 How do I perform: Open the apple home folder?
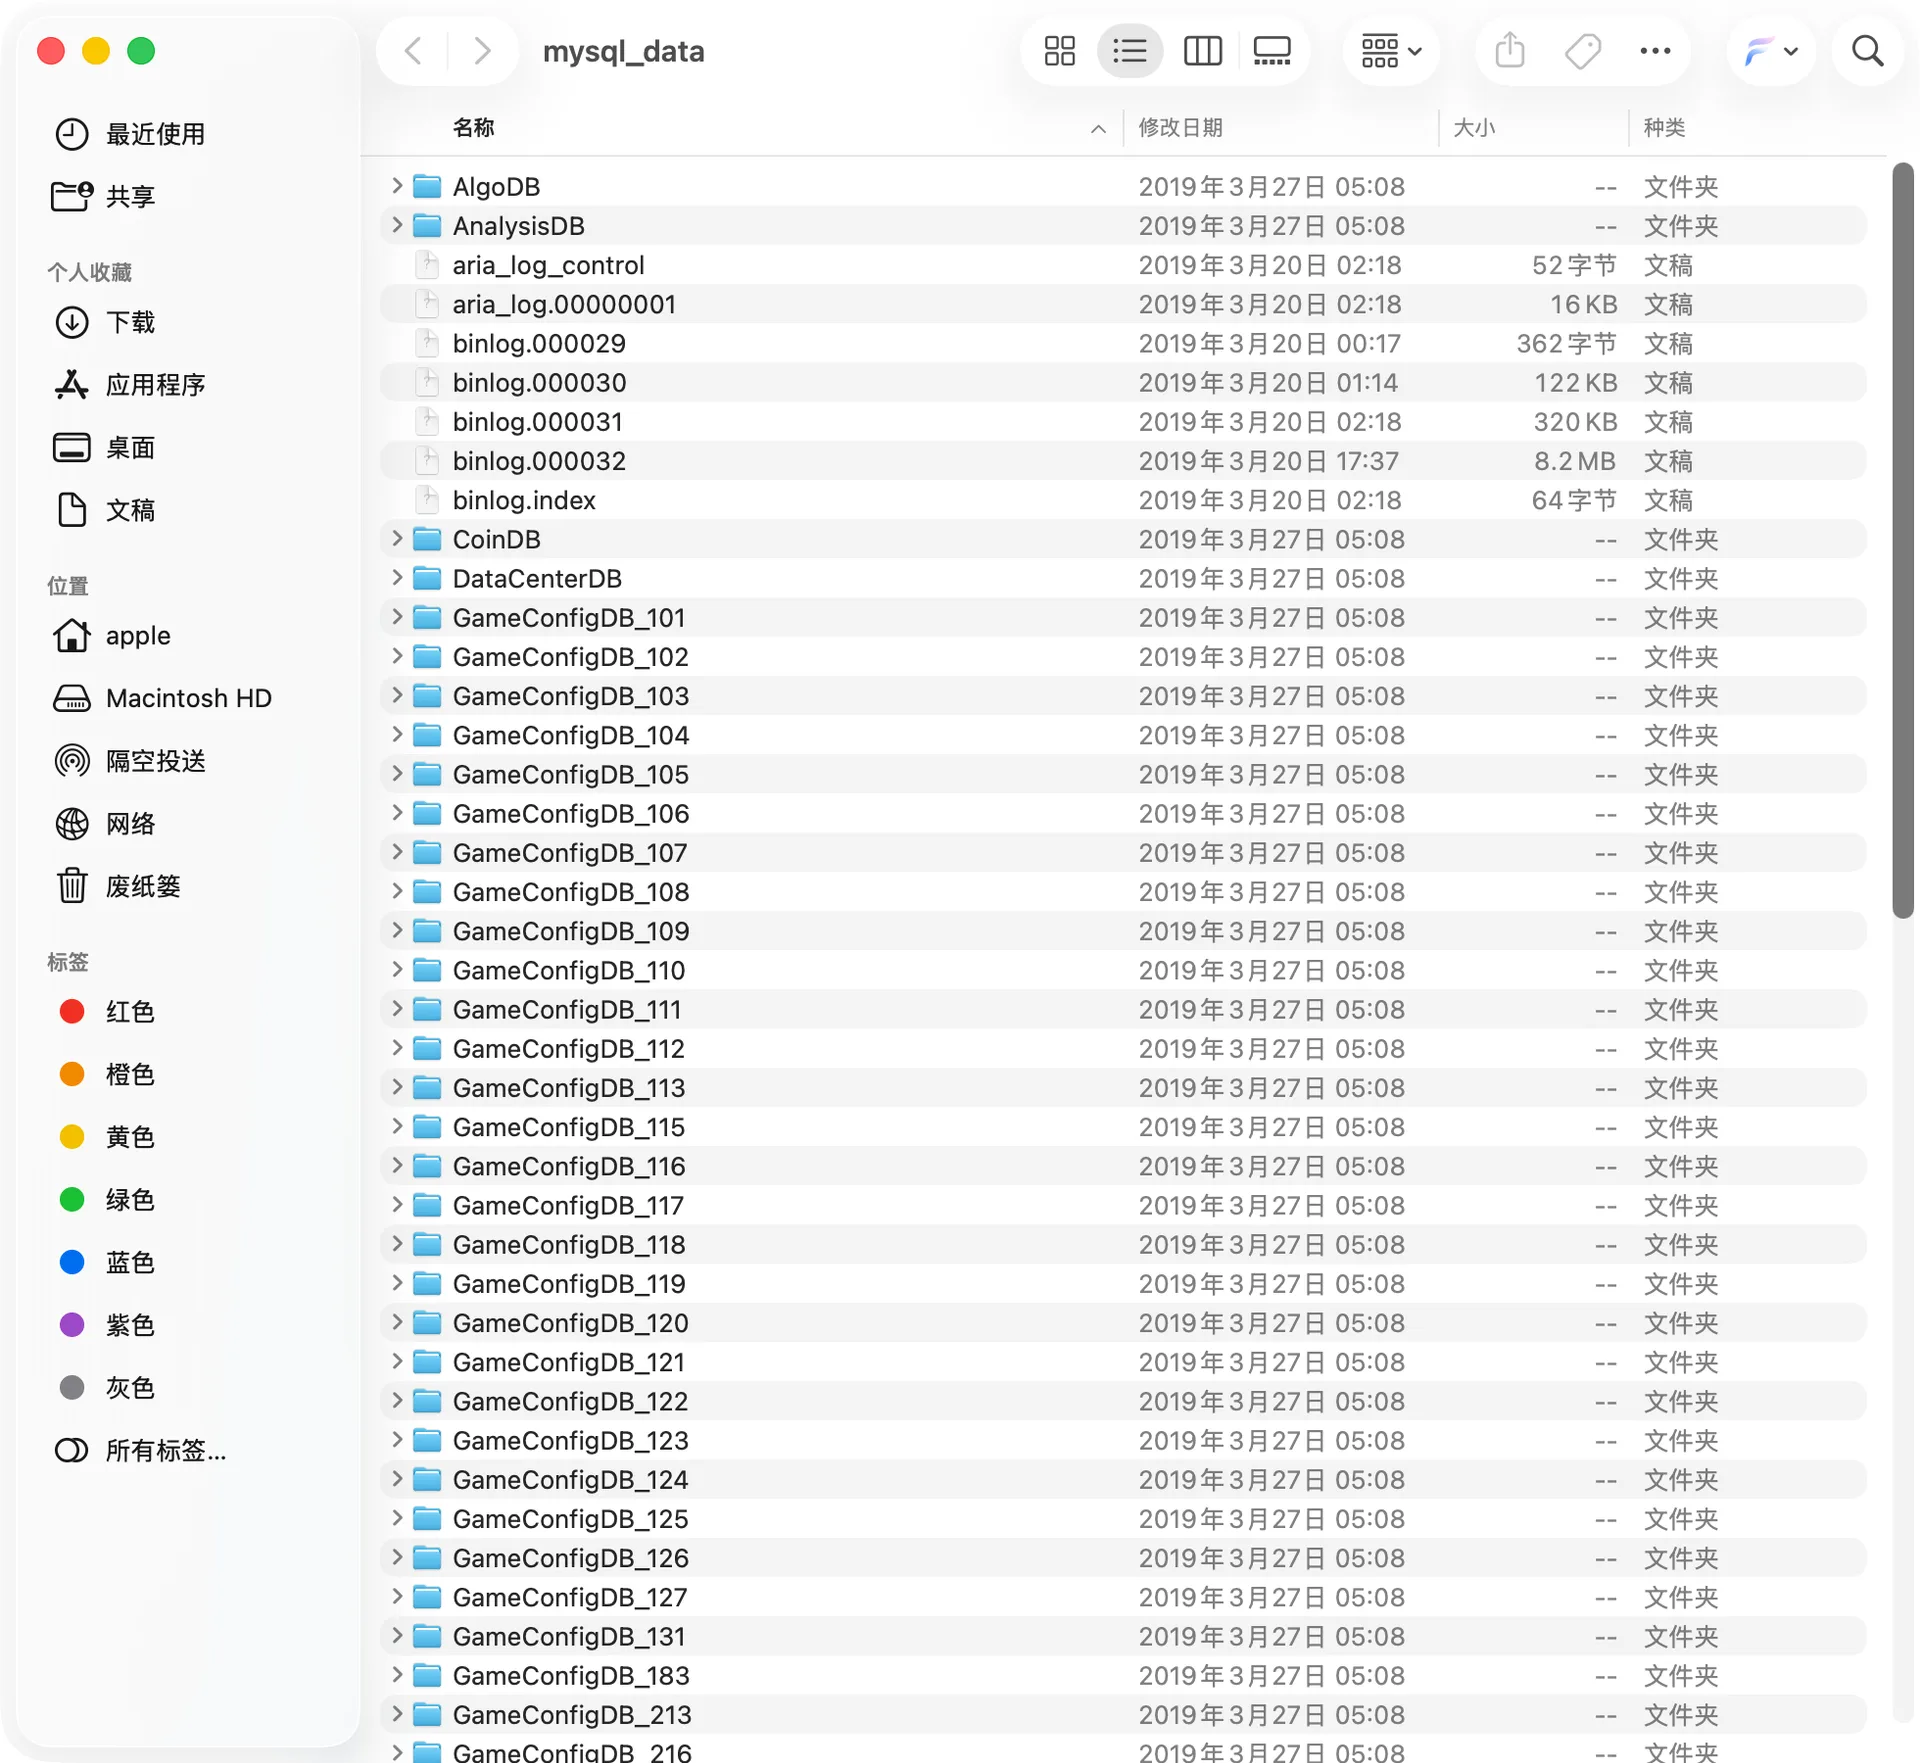tap(112, 636)
